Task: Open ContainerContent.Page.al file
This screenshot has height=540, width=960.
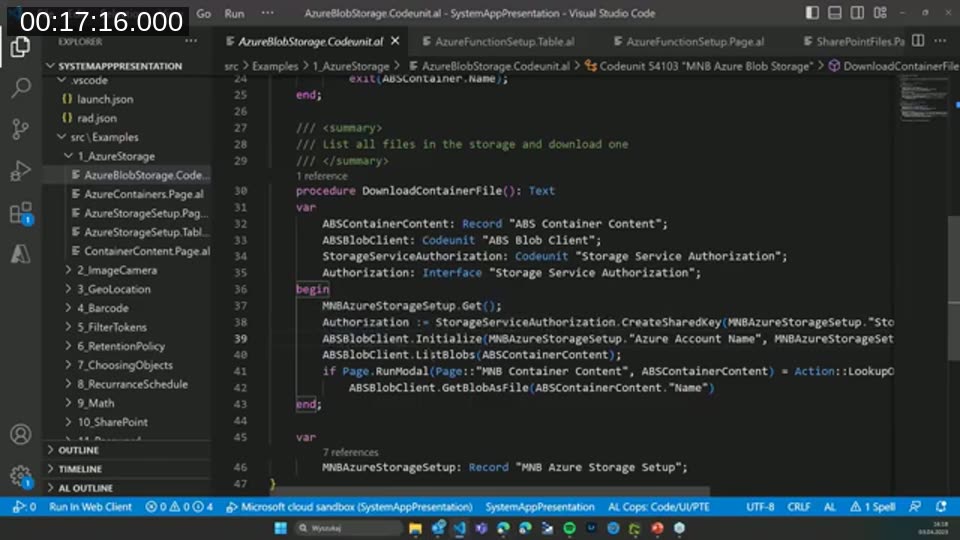Action: coord(147,251)
